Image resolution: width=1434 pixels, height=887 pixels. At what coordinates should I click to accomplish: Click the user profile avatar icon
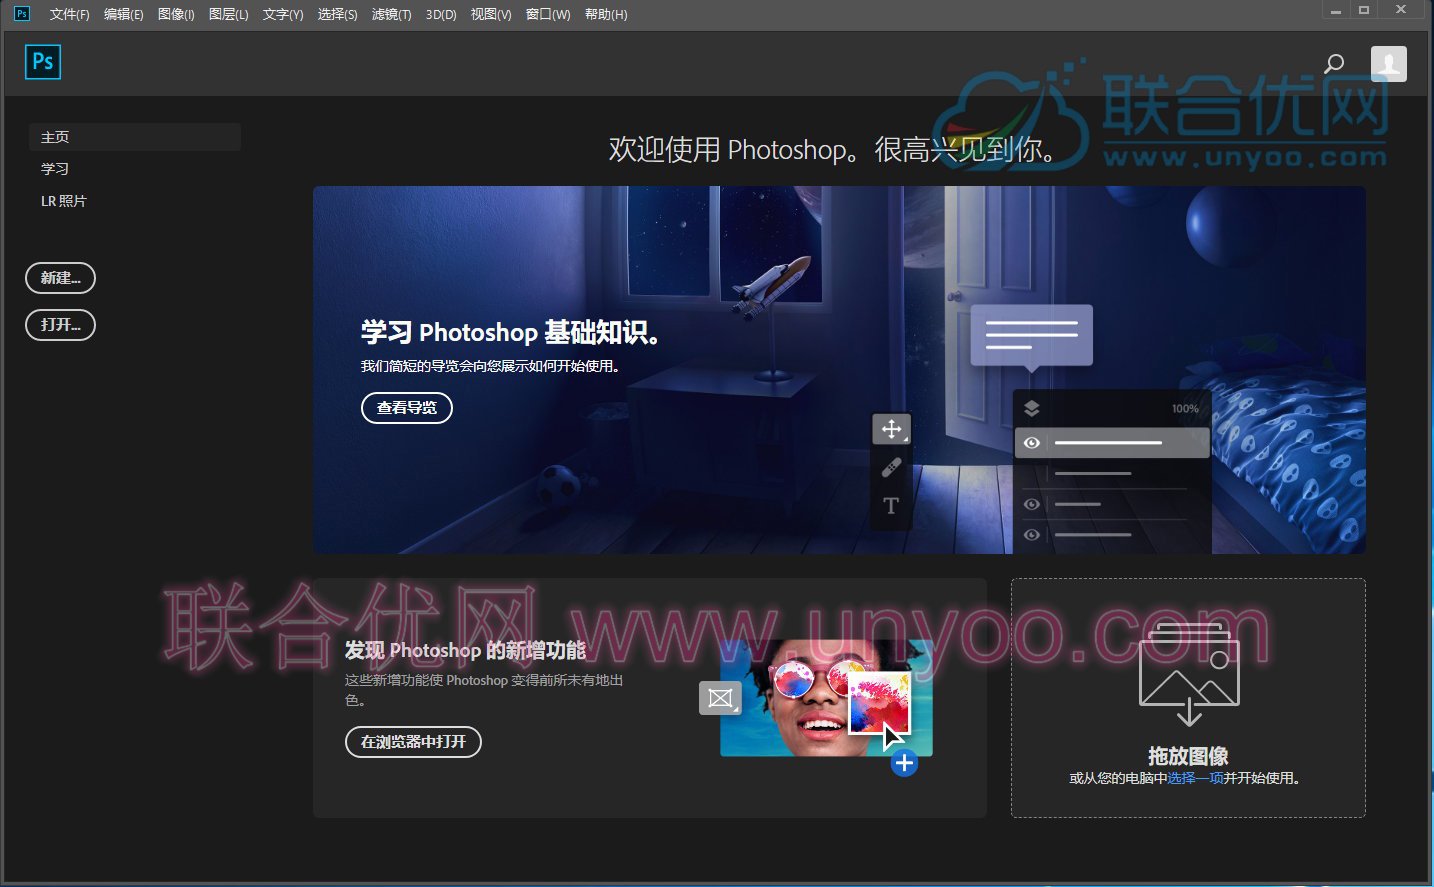tap(1388, 64)
